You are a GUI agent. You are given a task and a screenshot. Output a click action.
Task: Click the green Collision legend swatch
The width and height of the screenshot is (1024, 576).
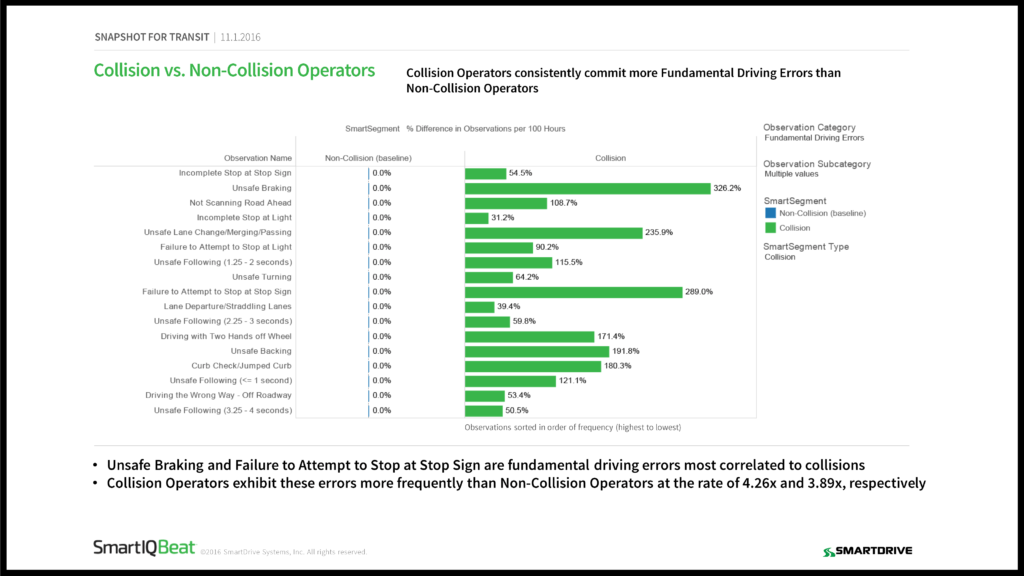click(x=771, y=228)
